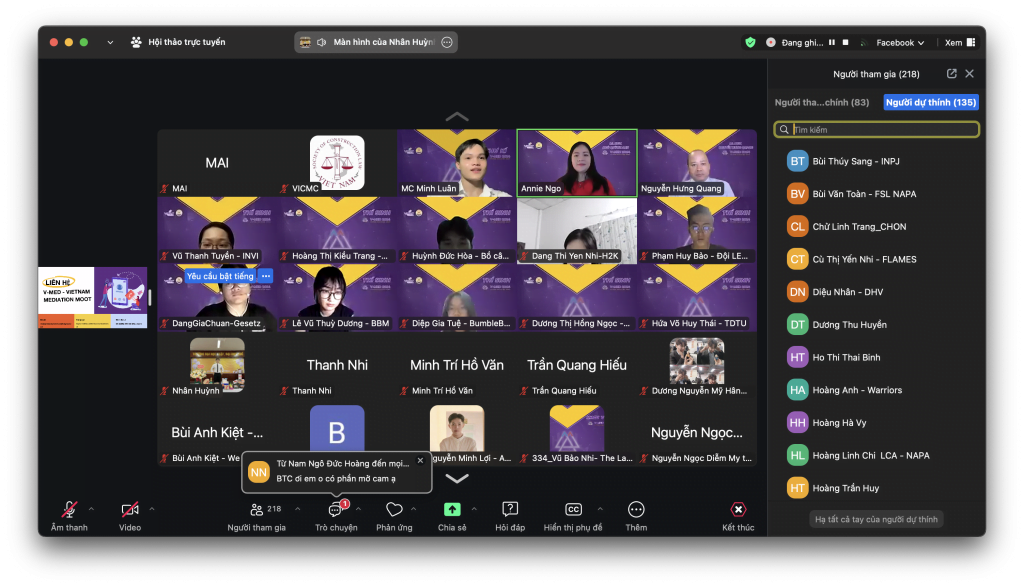Screen dimensions: 1024x587
Task: Pop out the participants panel
Action: click(x=951, y=74)
